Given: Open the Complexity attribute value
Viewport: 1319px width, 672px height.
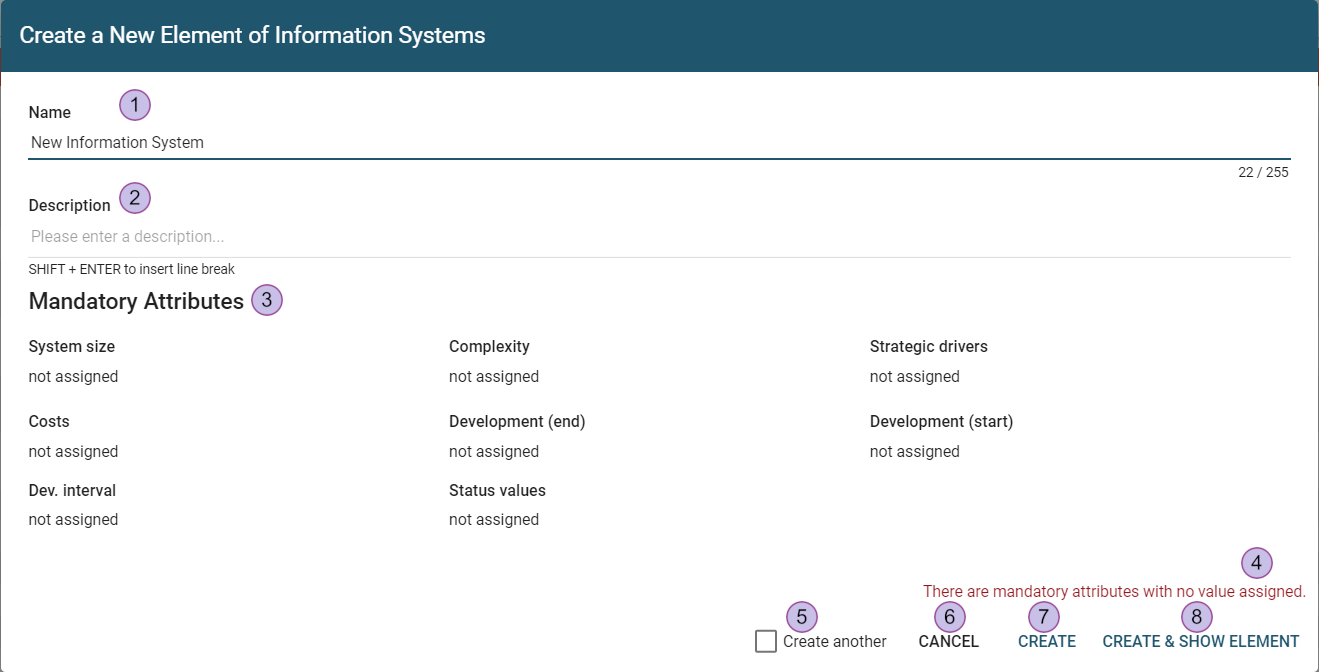Looking at the screenshot, I should click(x=494, y=377).
